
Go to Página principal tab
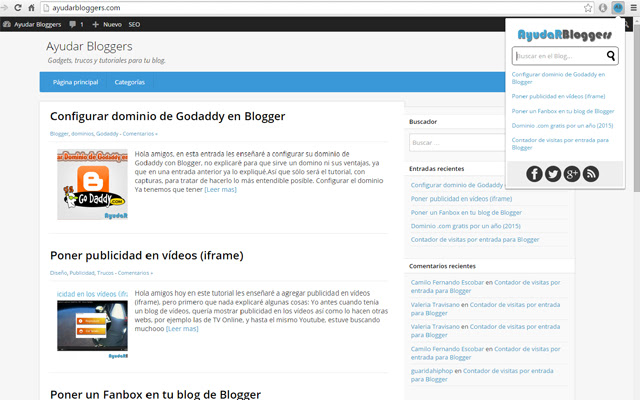click(x=76, y=82)
